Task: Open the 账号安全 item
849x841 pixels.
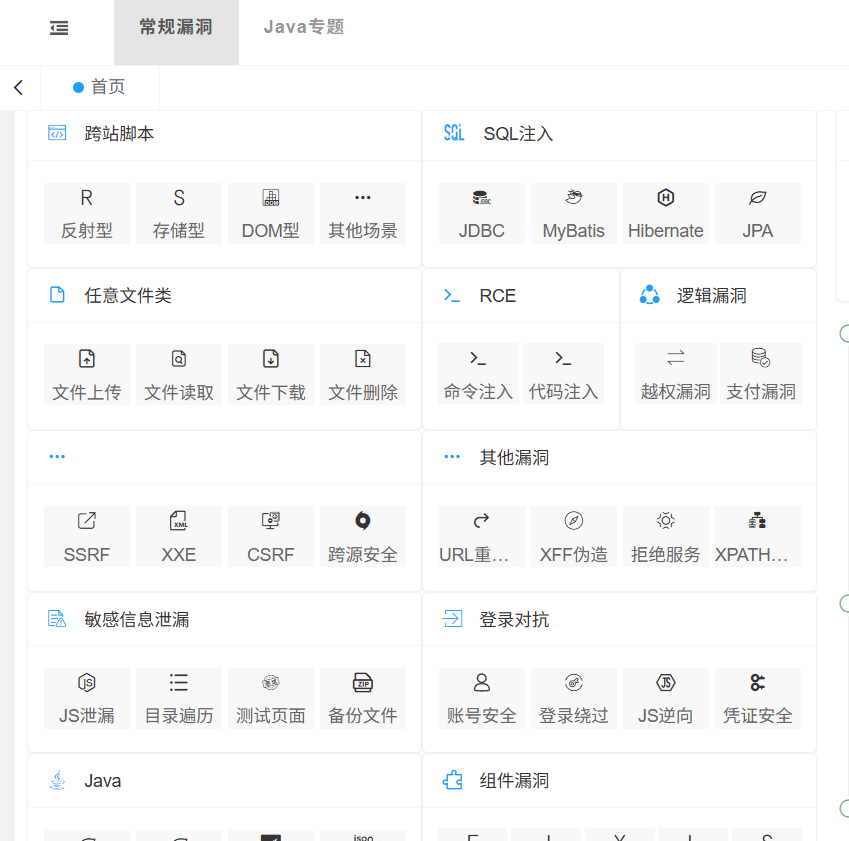Action: point(481,698)
